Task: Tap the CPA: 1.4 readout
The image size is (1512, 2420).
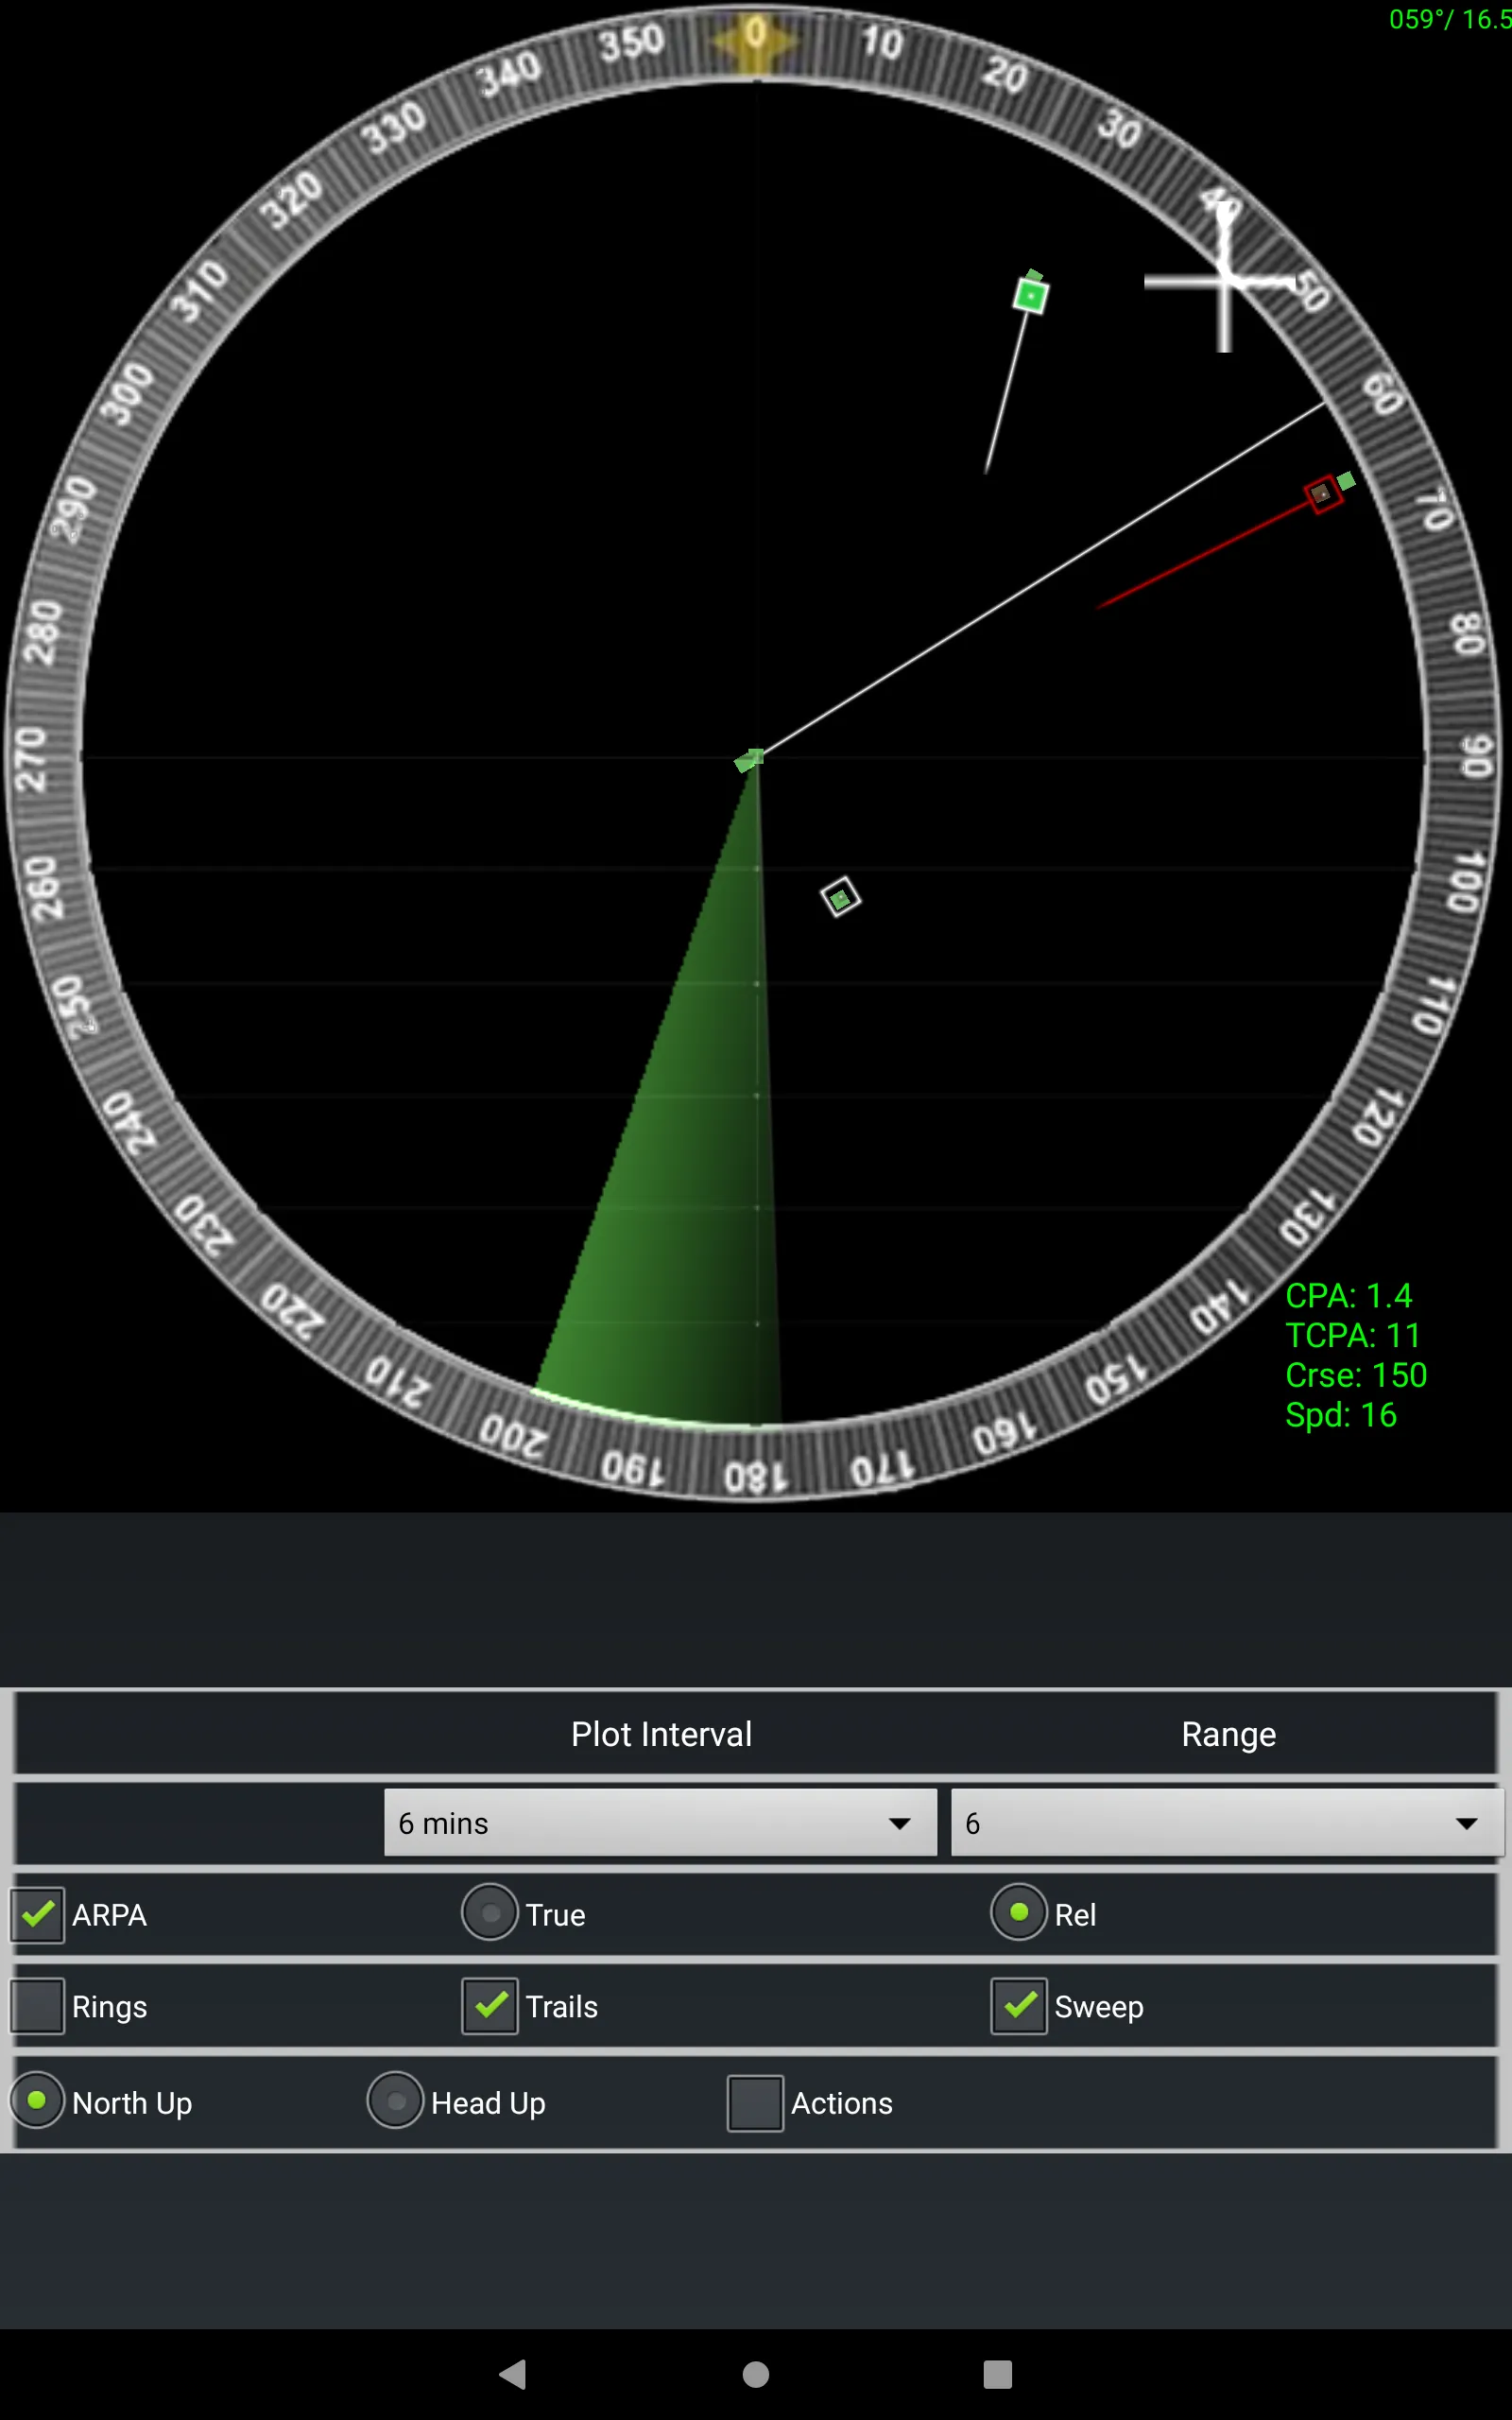Action: pos(1348,1296)
